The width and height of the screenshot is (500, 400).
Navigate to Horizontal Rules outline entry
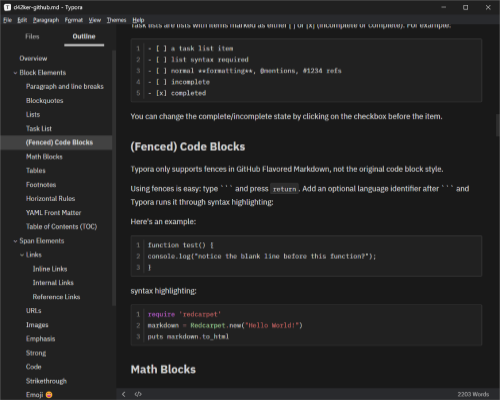coord(50,198)
